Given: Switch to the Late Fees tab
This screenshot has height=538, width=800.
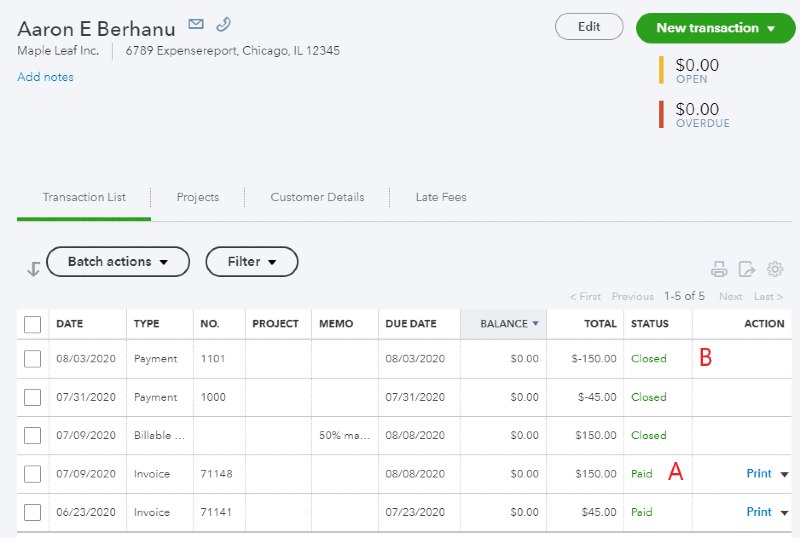Looking at the screenshot, I should pos(441,197).
